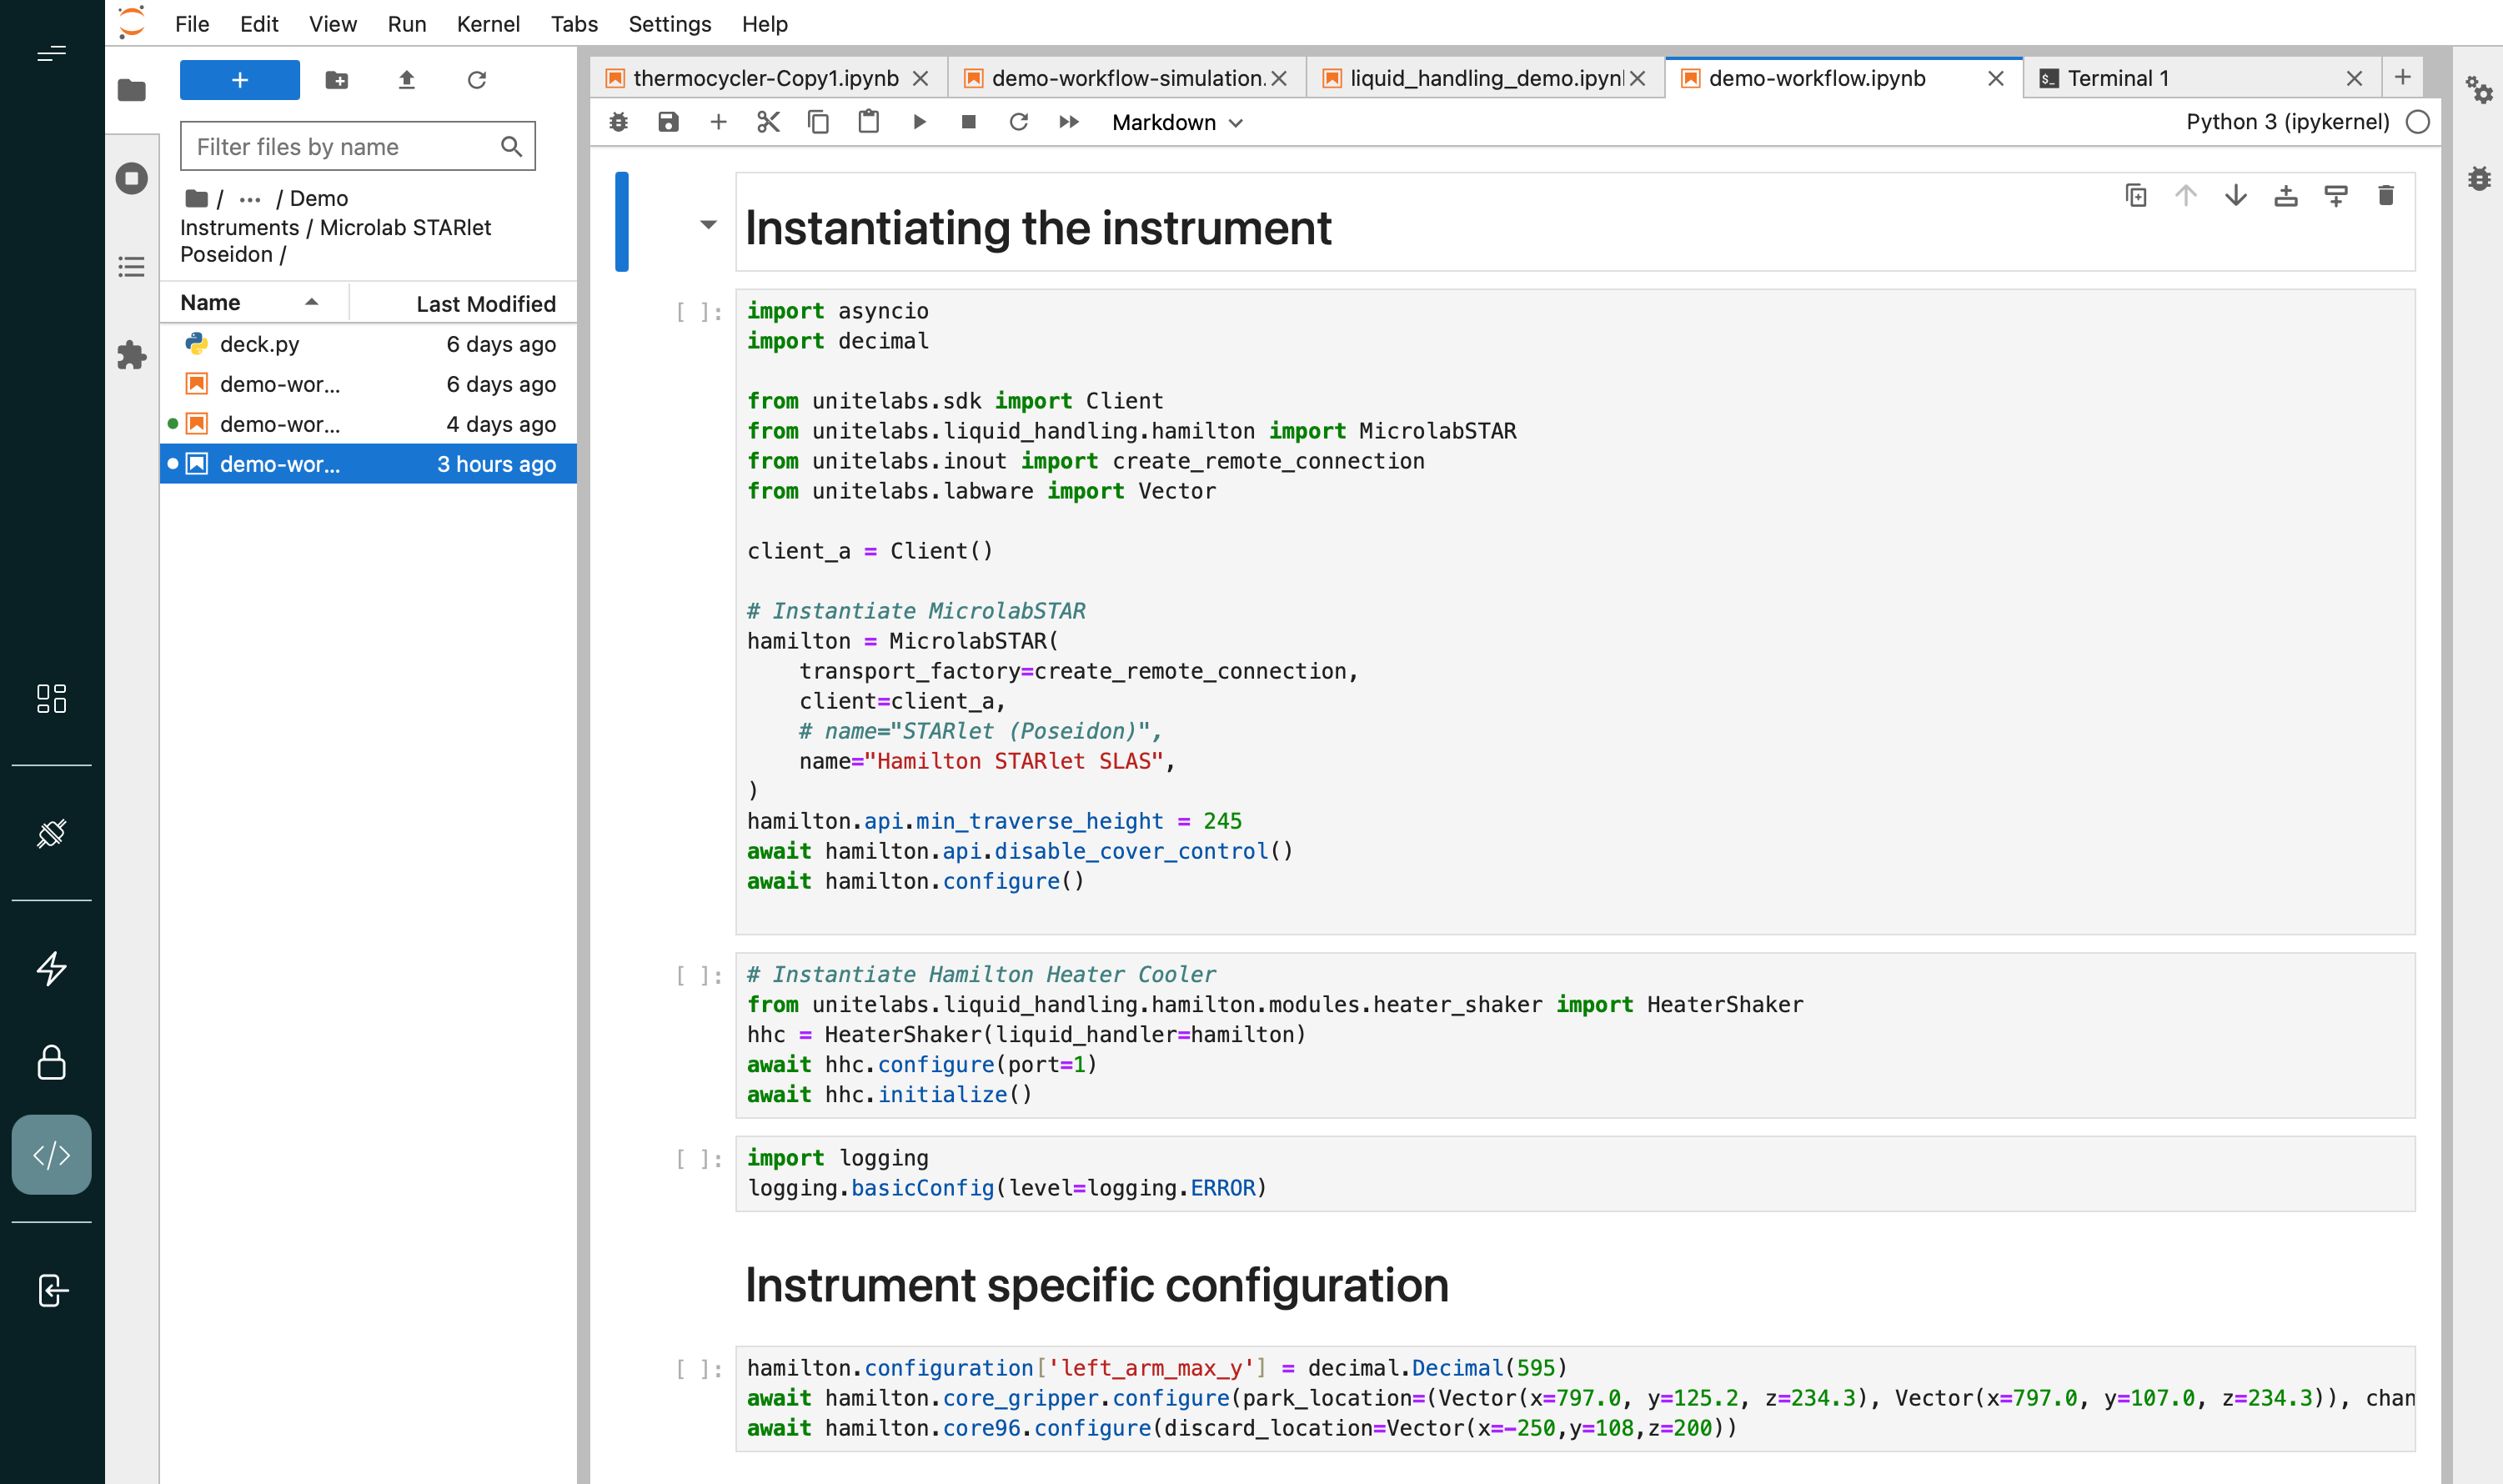Viewport: 2503px width, 1484px height.
Task: Sort files by Last Modified column
Action: pos(464,303)
